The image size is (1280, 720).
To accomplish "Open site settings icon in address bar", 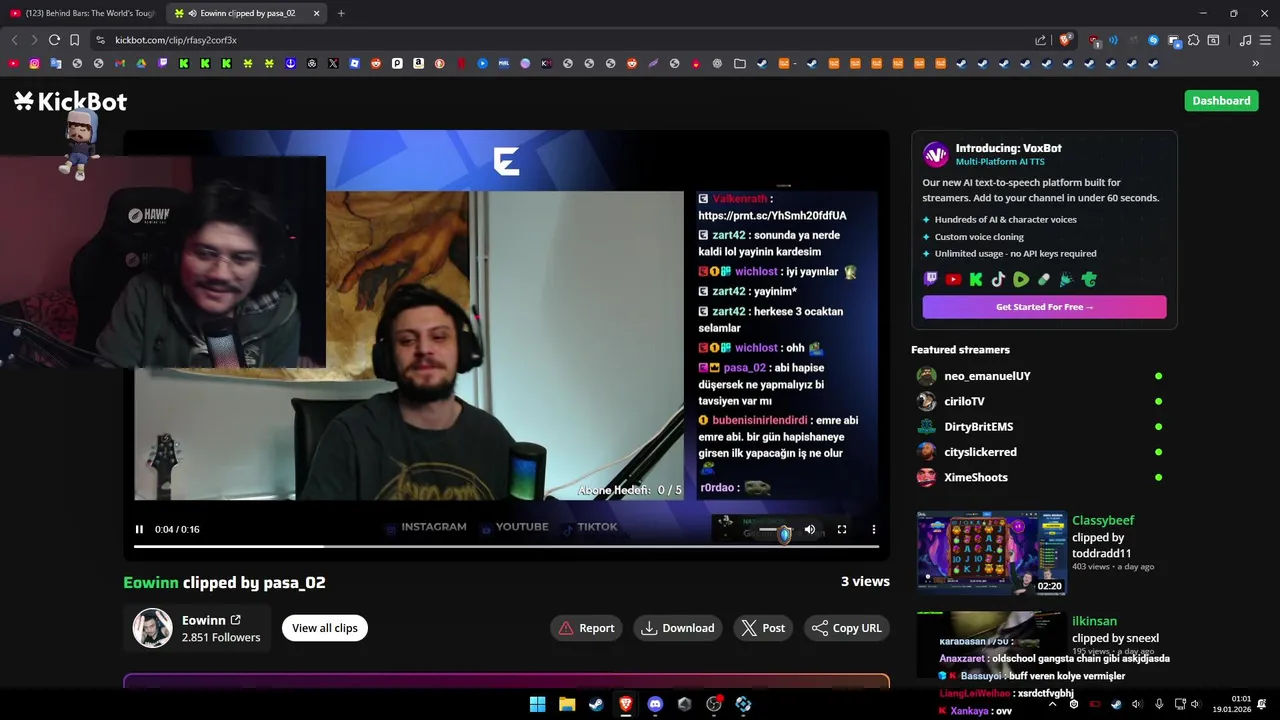I will [100, 40].
